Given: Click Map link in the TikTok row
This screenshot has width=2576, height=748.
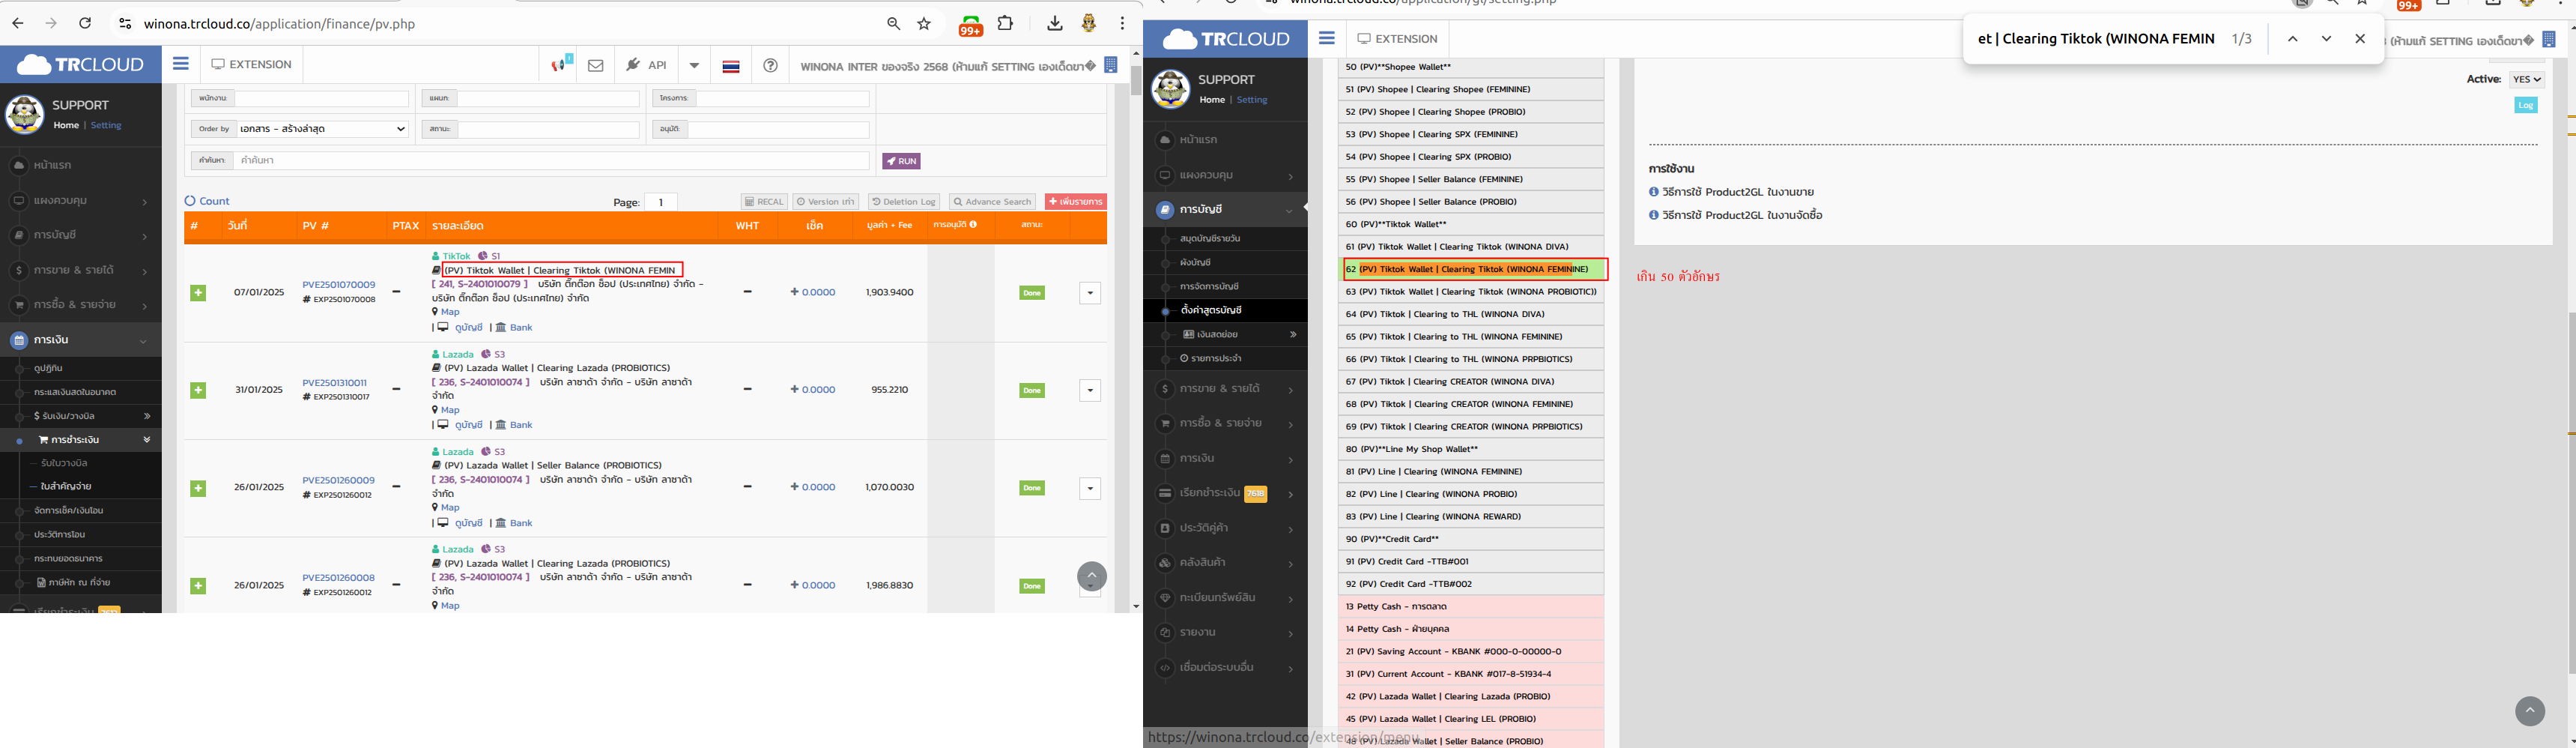Looking at the screenshot, I should point(450,312).
